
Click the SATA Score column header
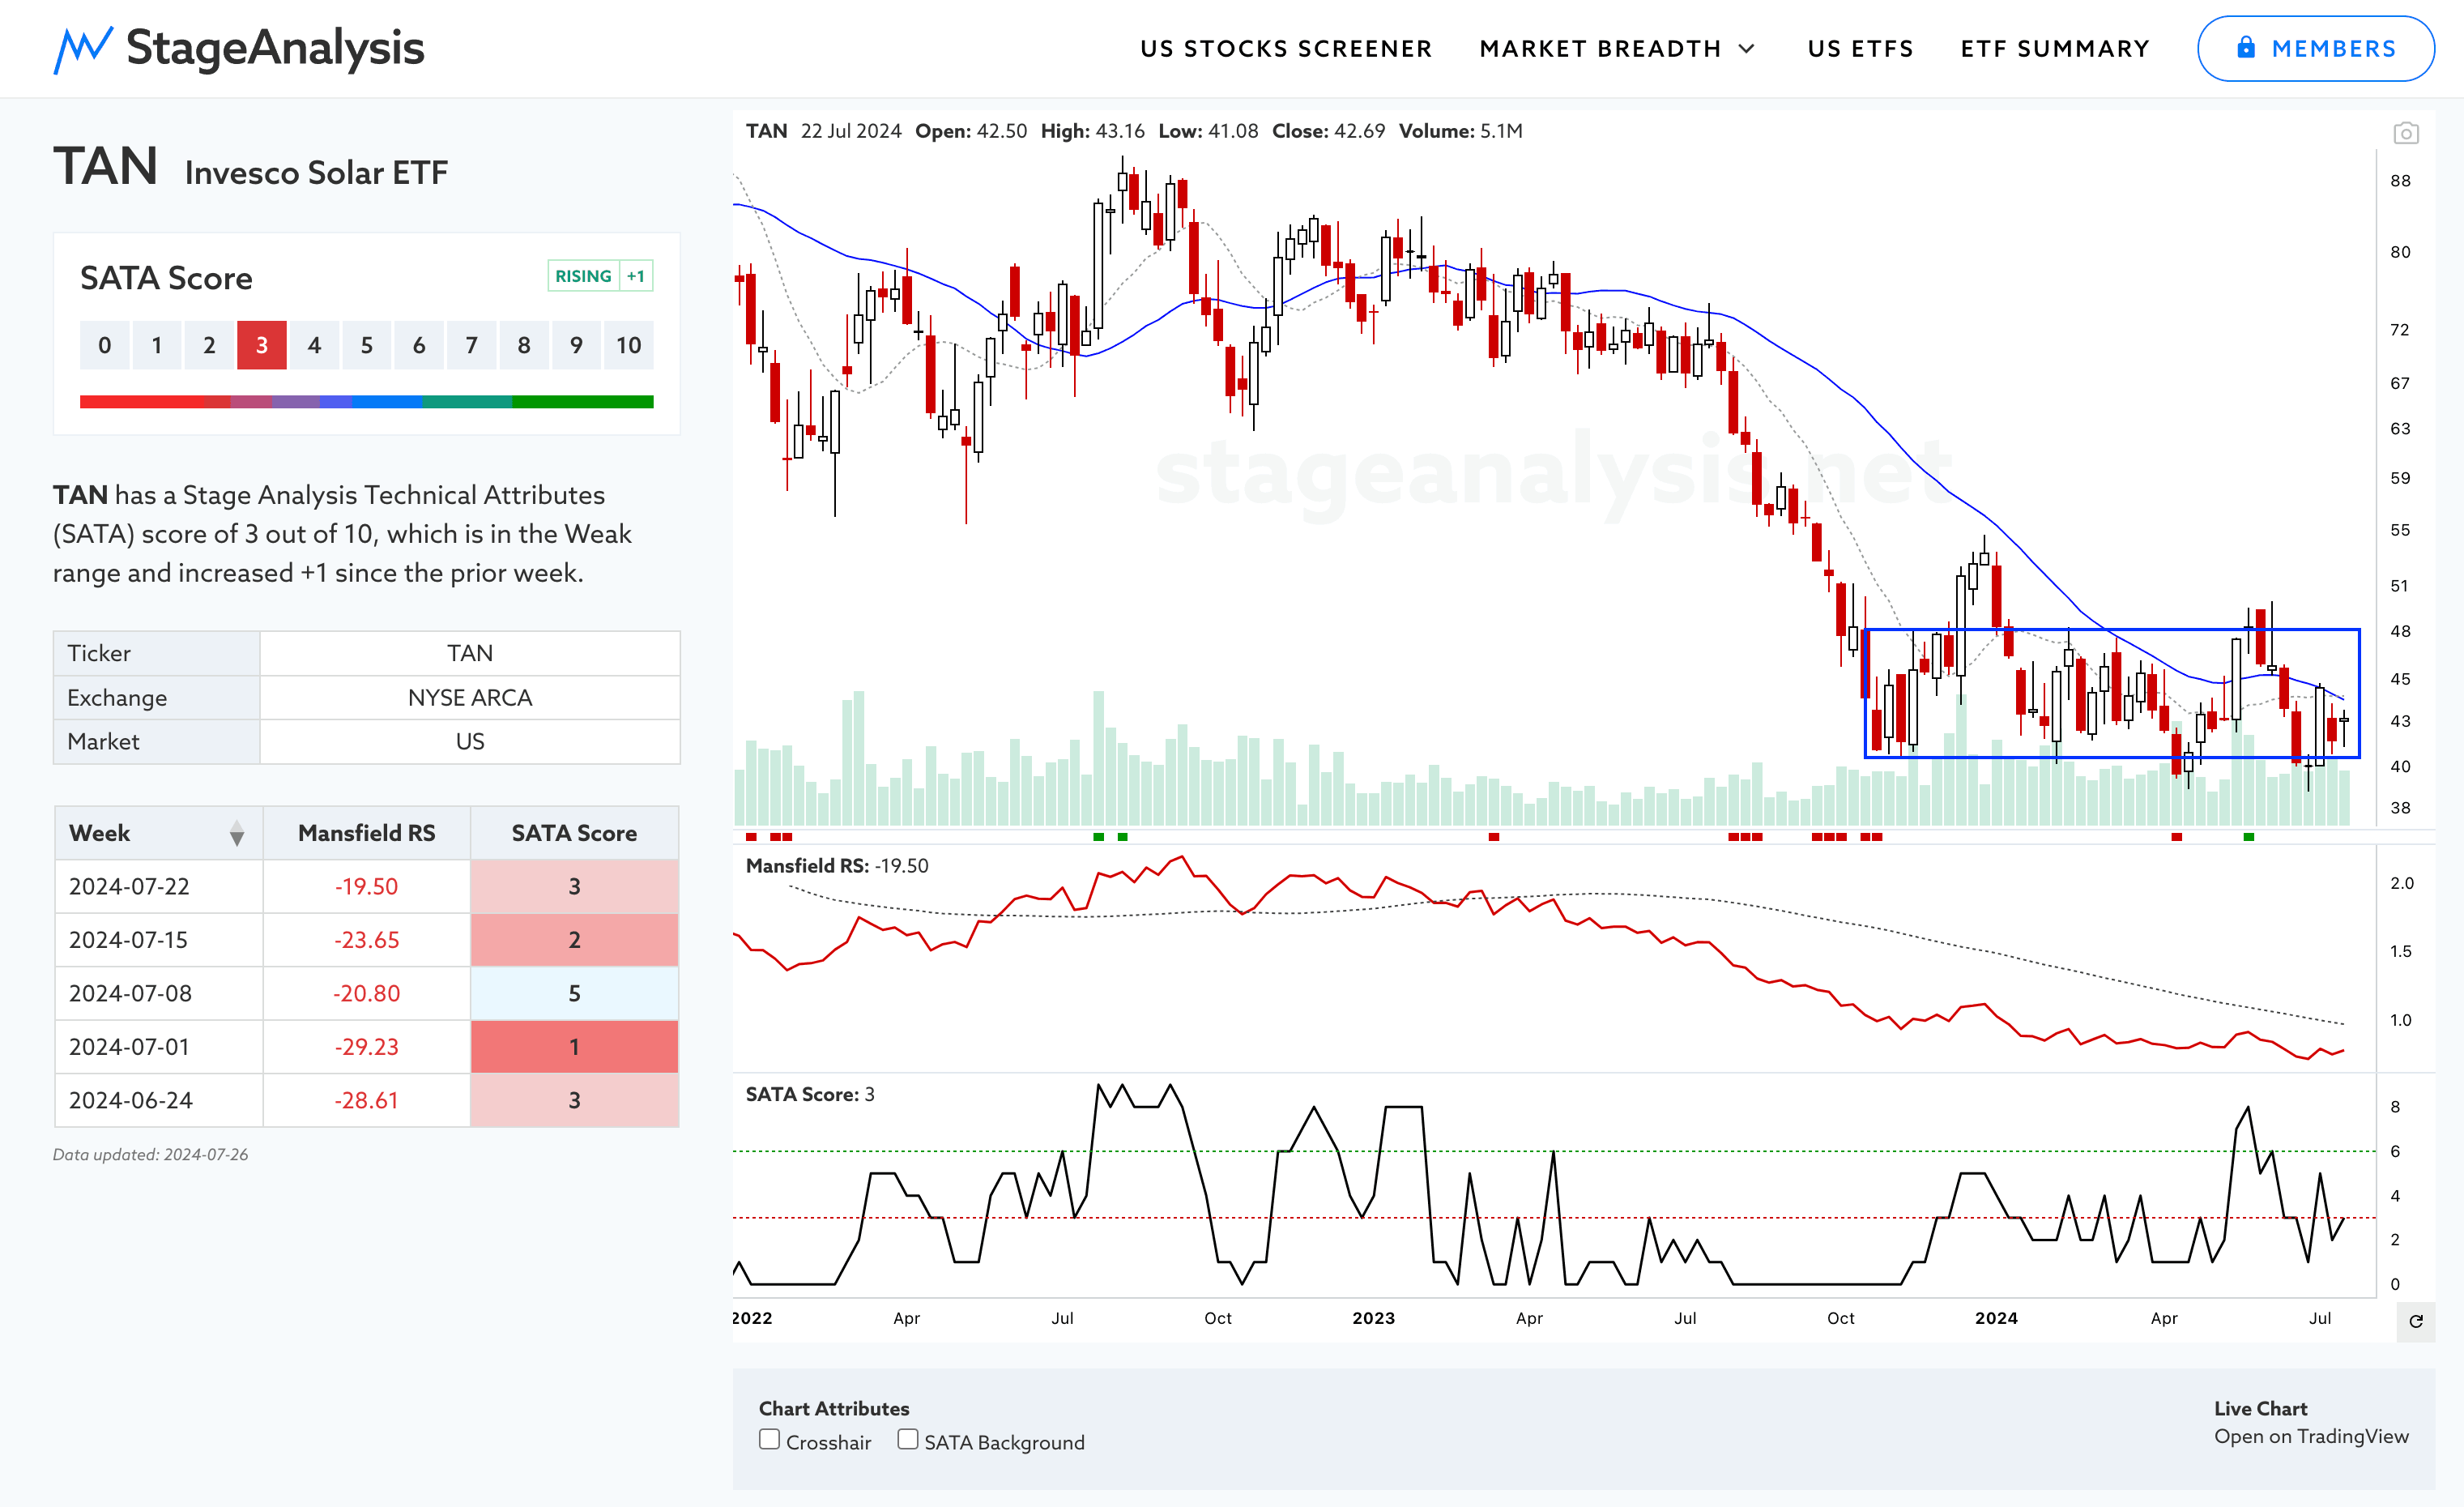(574, 833)
